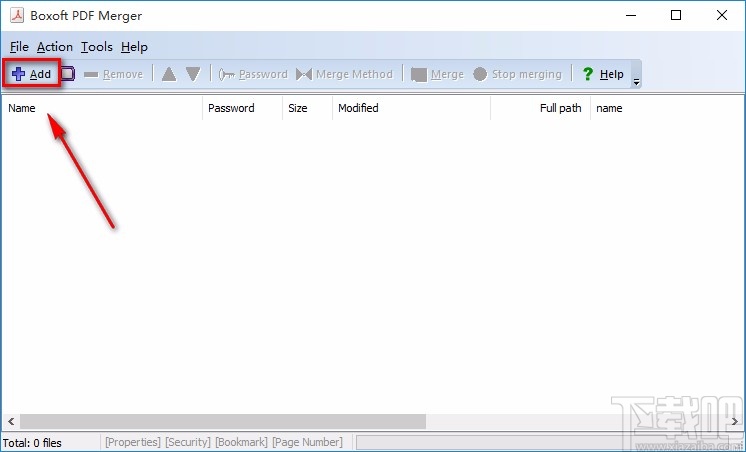Click the Remove toolbar button
The height and width of the screenshot is (452, 746).
[x=113, y=74]
